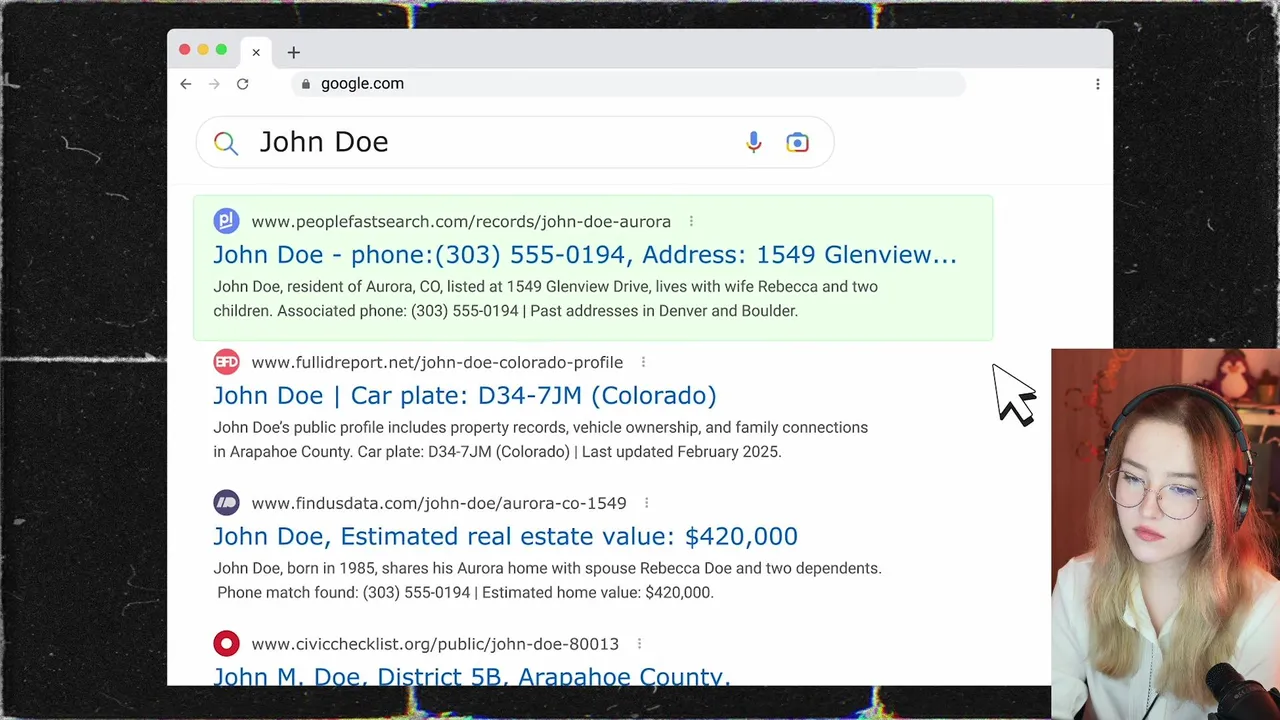Open options menu for peoplefastsearch result
The height and width of the screenshot is (720, 1280).
[691, 222]
